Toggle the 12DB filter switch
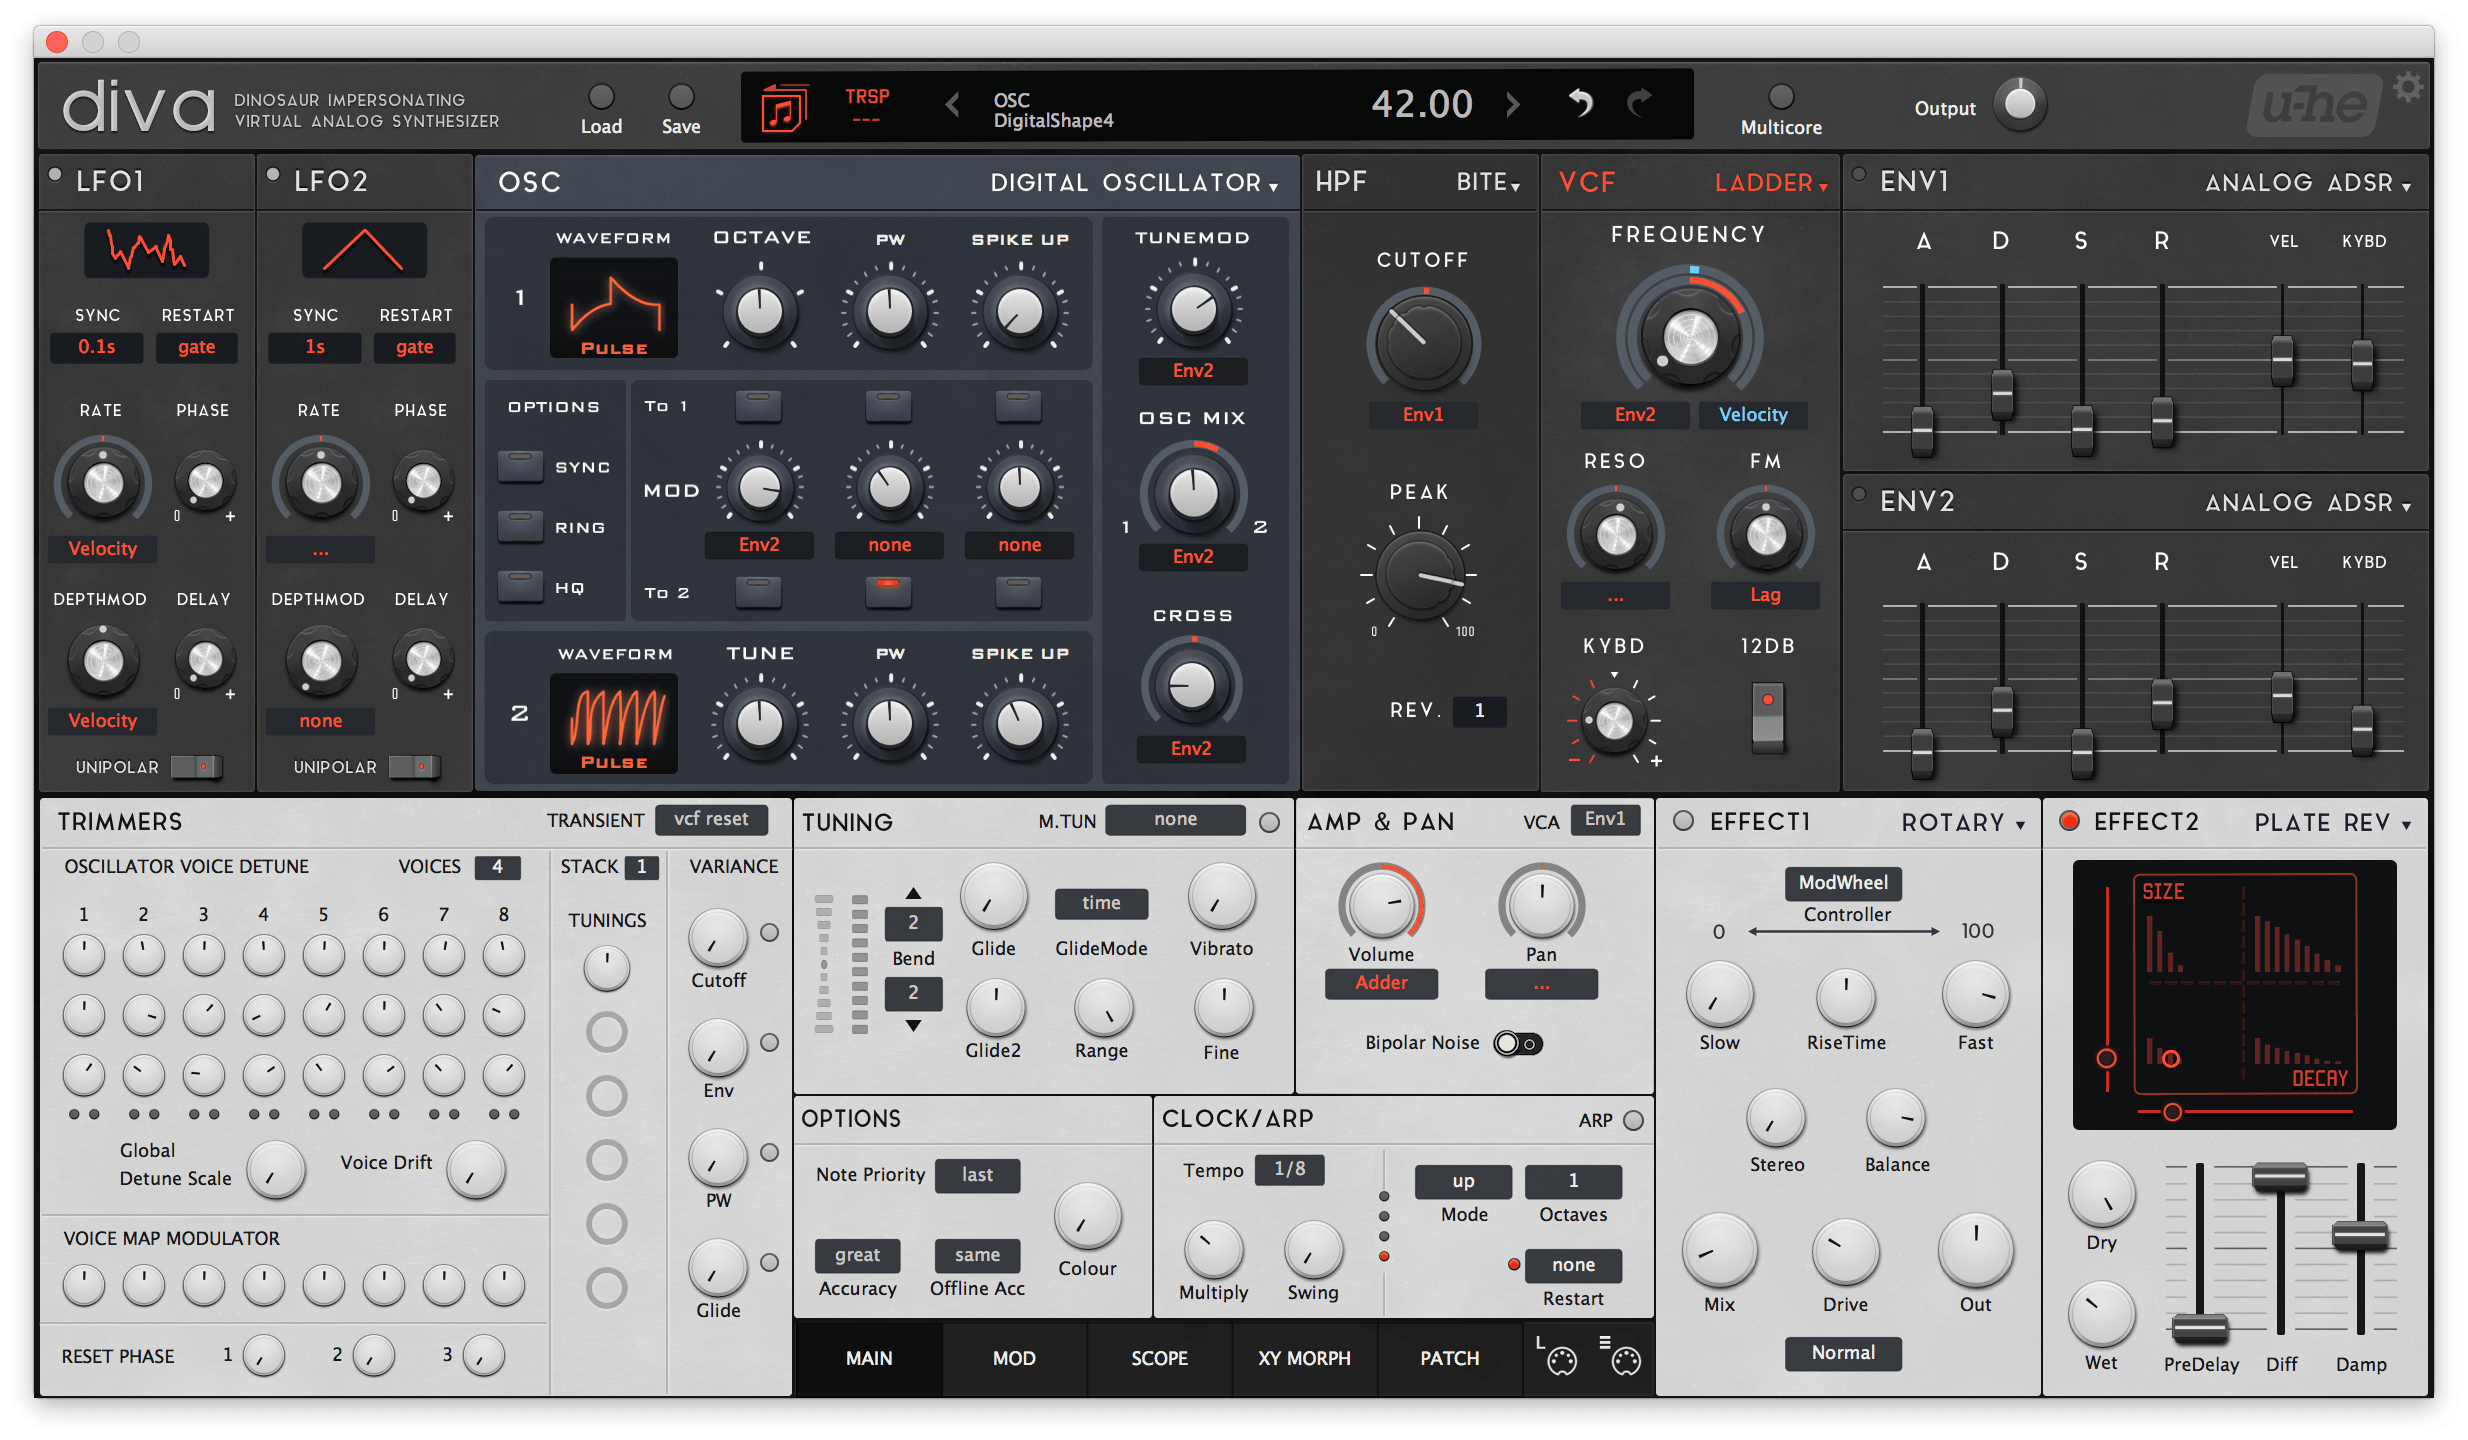Screen dimensions: 2468x1440 click(1767, 716)
